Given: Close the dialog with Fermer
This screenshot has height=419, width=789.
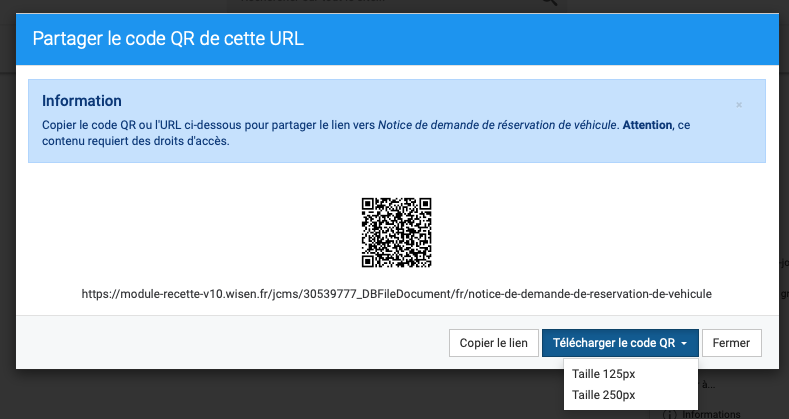Looking at the screenshot, I should pos(732,343).
